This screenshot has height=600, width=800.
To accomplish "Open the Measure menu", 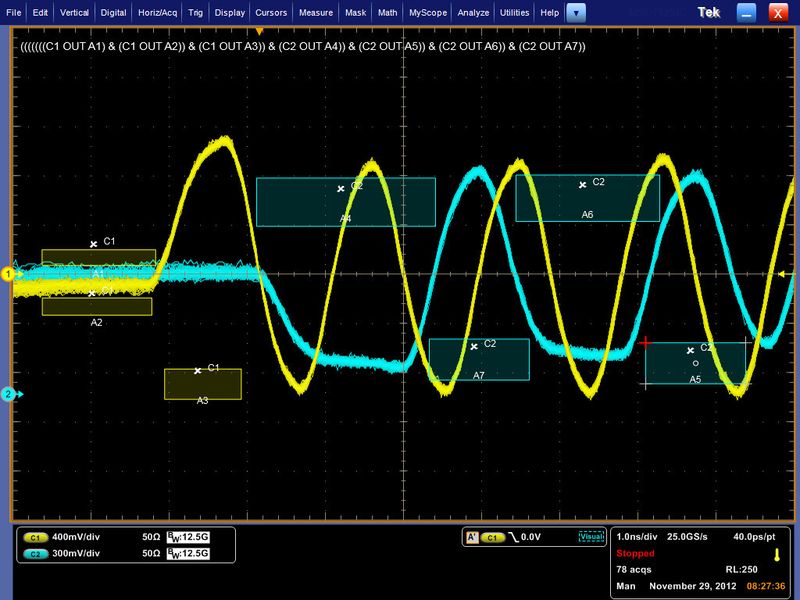I will point(315,13).
